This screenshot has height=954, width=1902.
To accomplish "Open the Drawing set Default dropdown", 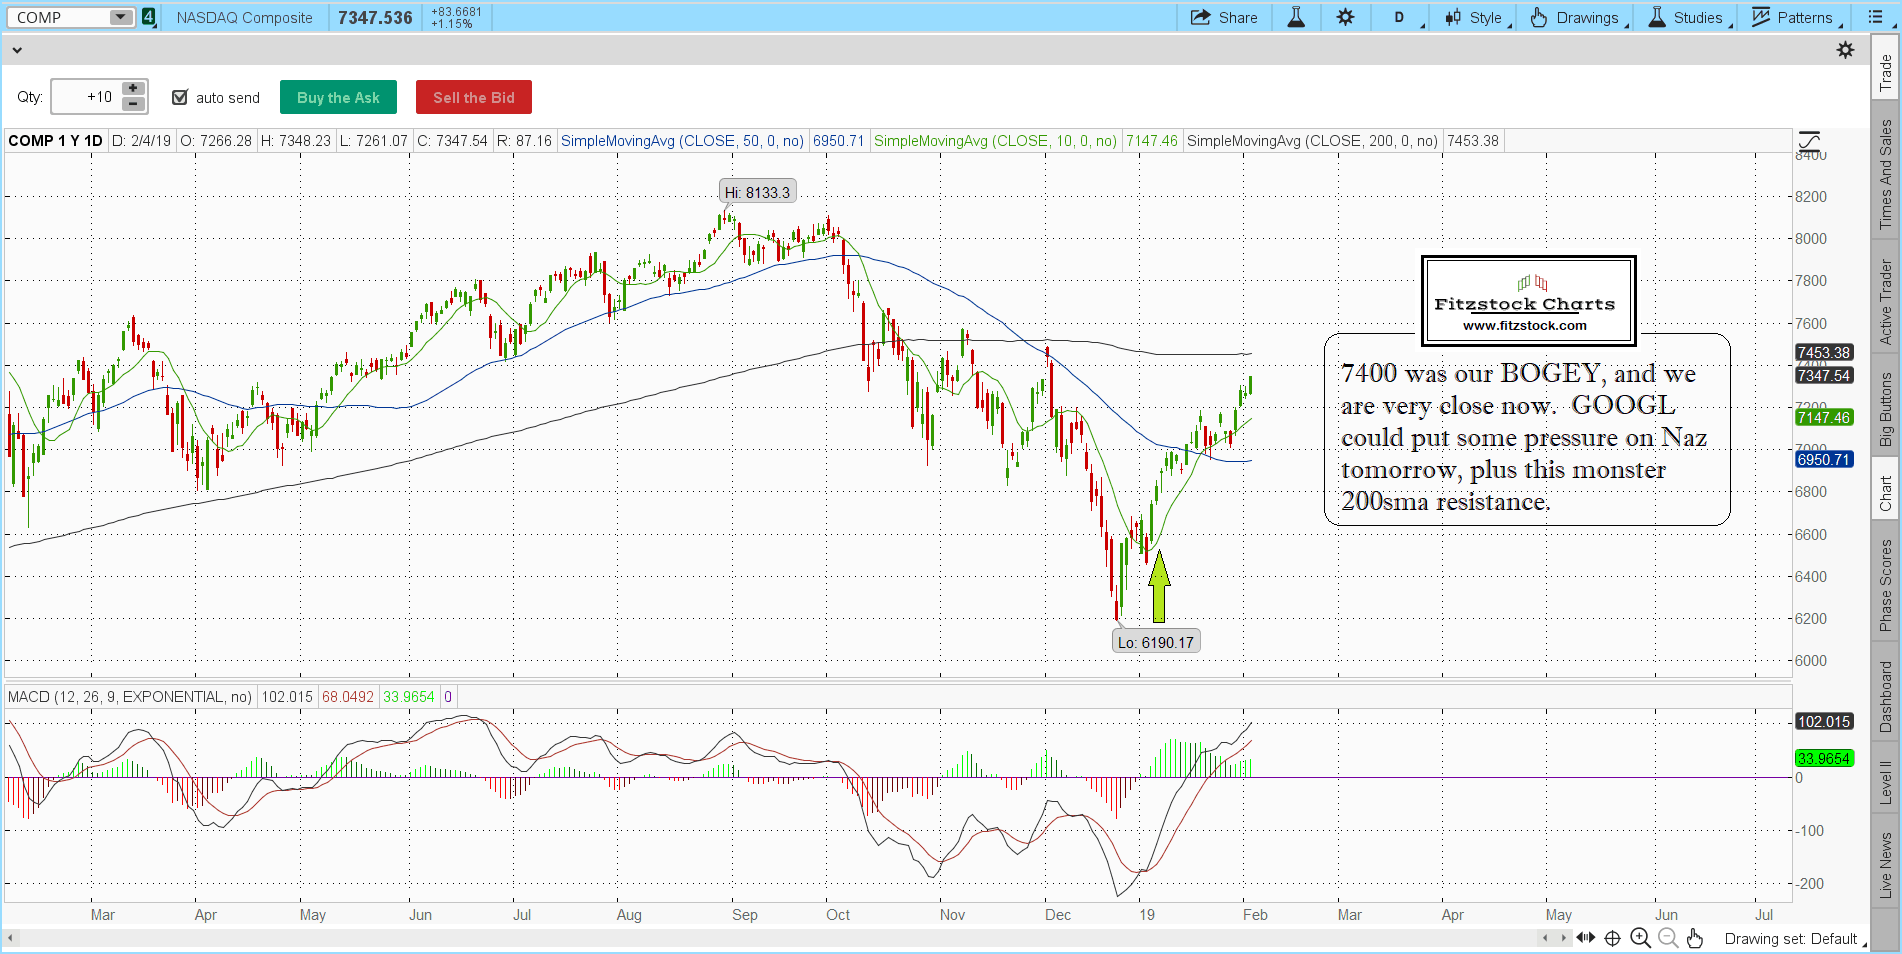I will 1794,939.
